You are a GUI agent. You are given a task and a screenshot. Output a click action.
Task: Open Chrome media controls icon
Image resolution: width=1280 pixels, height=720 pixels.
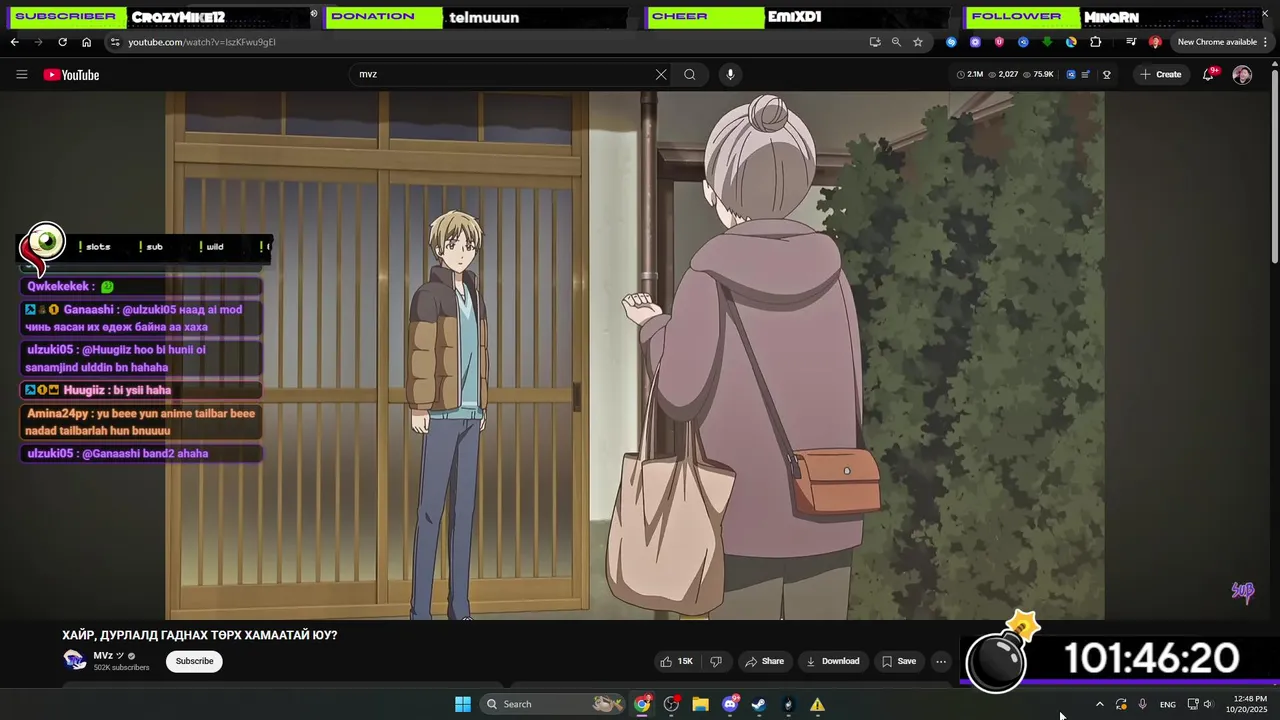[x=1131, y=42]
